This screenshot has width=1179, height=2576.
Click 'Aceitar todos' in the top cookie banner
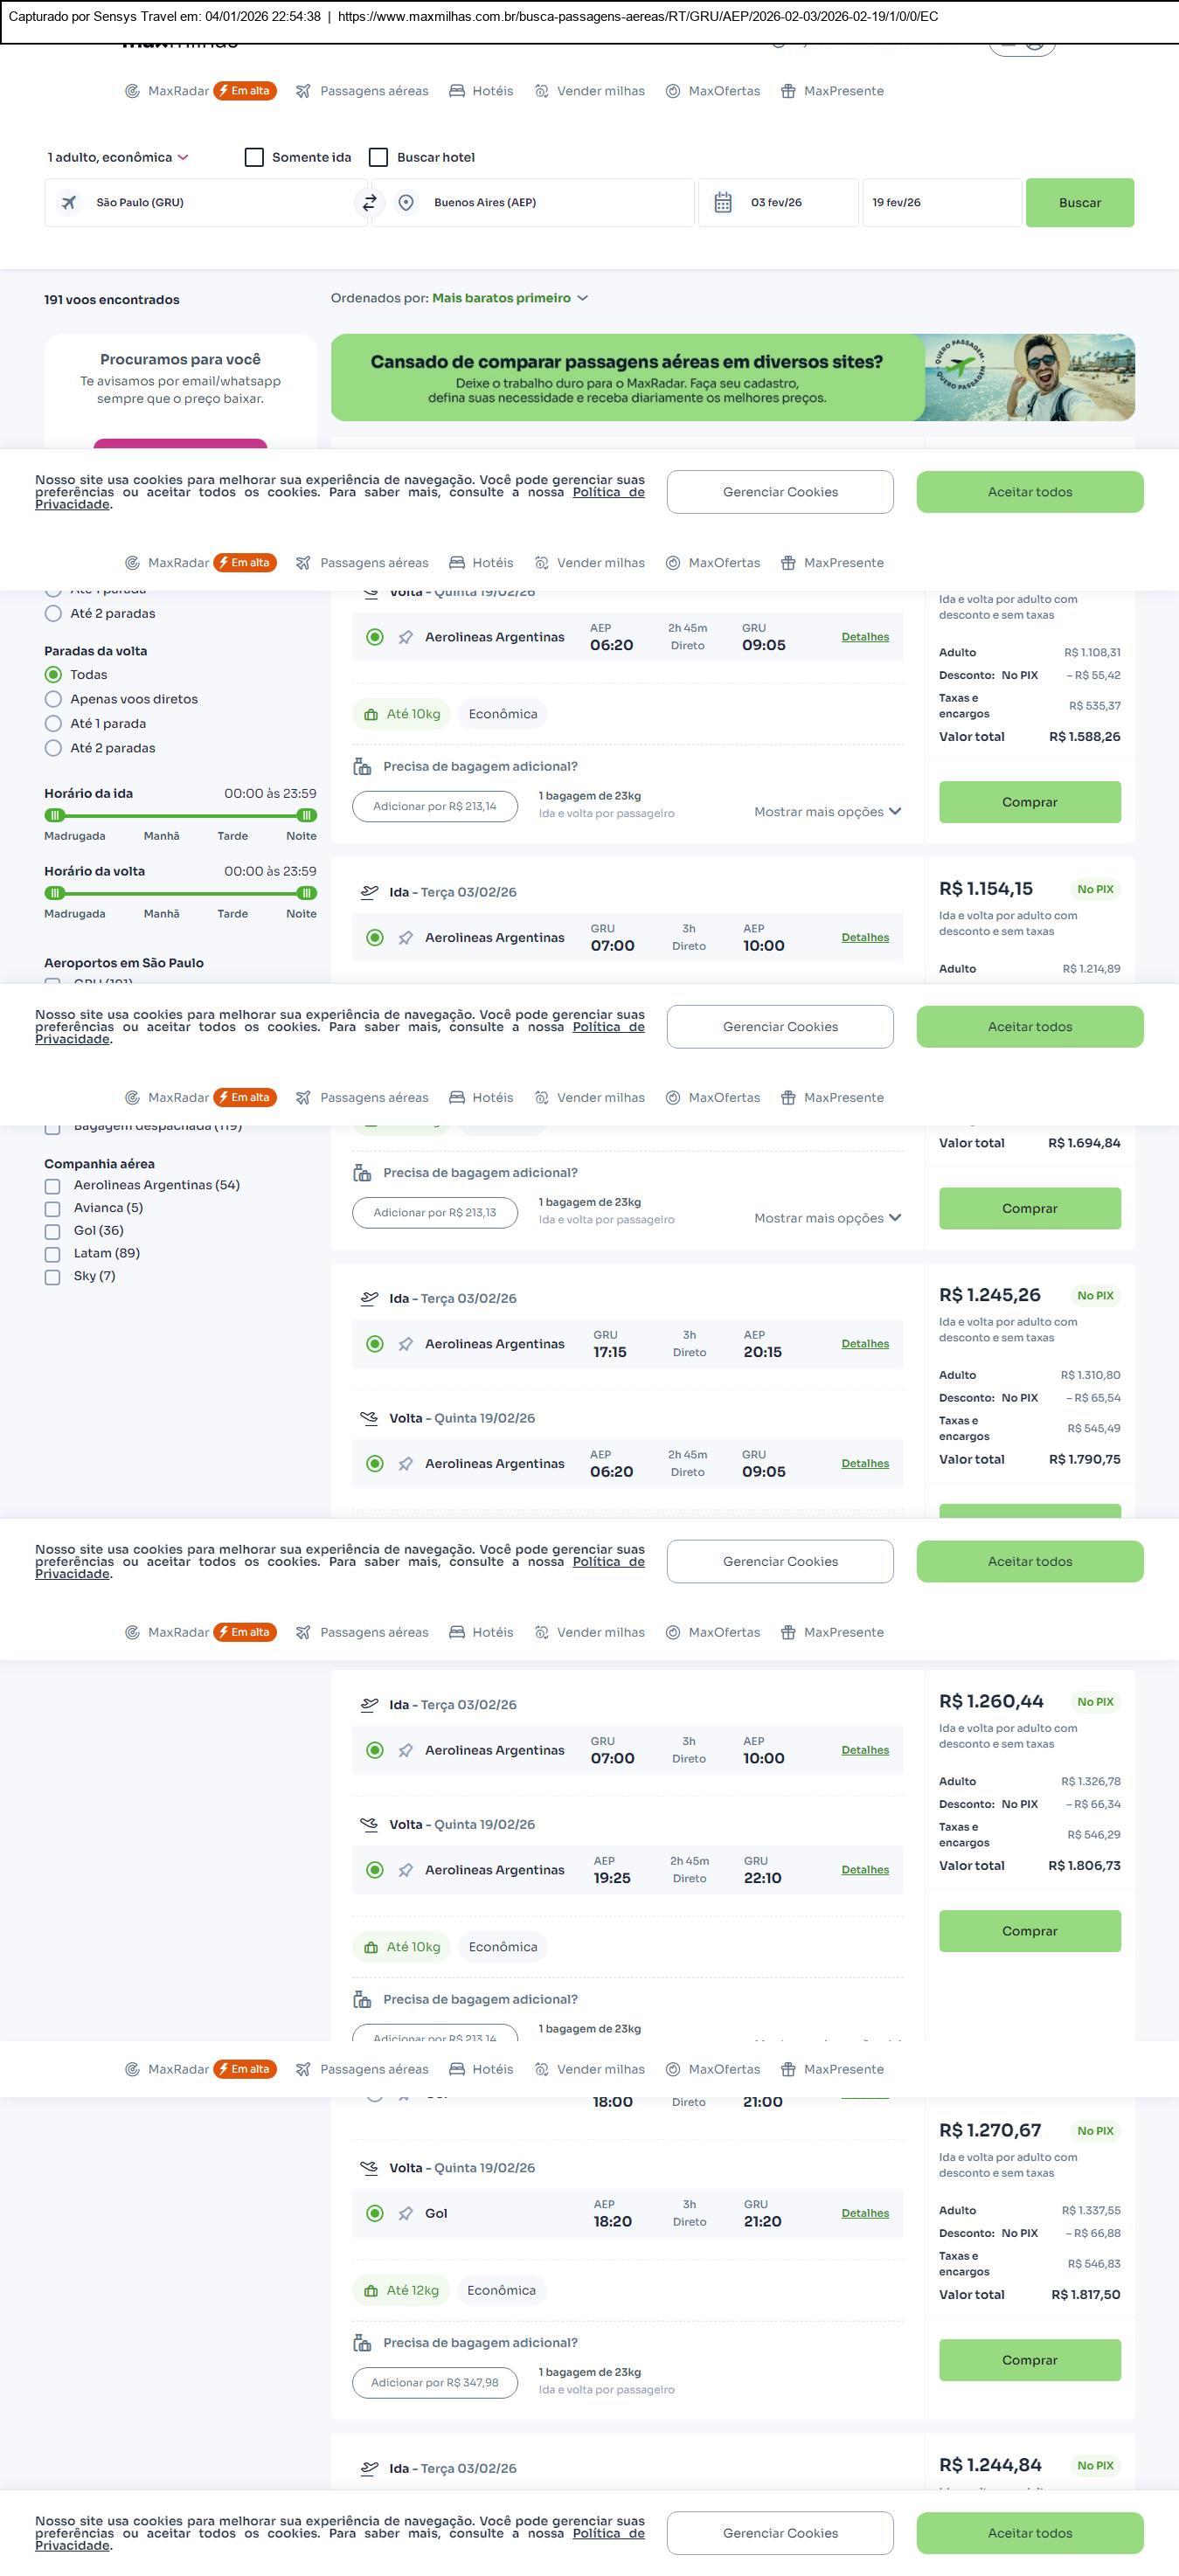point(1029,492)
